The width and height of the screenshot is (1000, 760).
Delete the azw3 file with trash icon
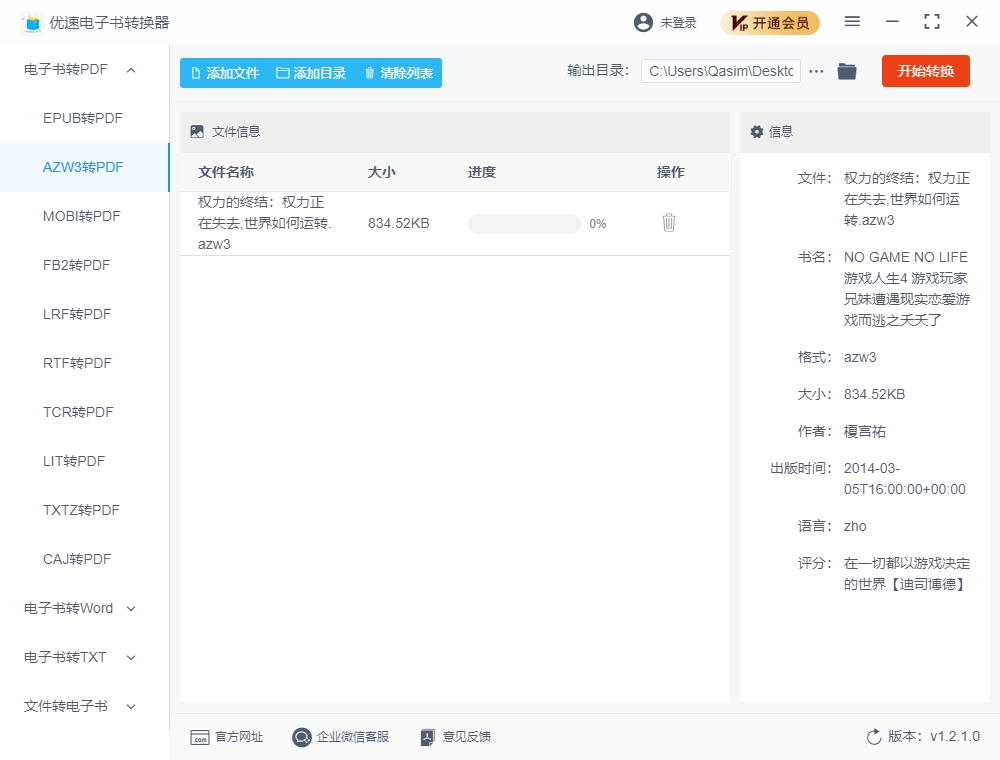(x=669, y=223)
